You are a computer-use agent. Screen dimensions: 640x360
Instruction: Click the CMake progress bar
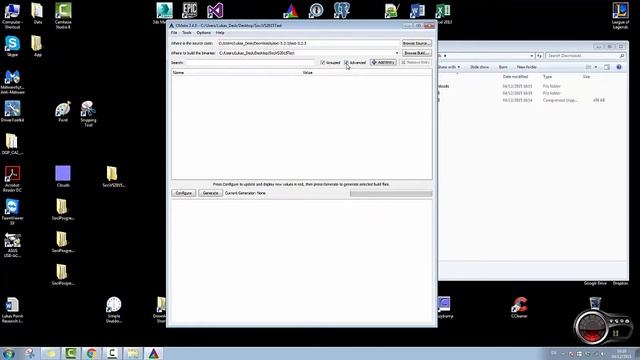point(391,193)
